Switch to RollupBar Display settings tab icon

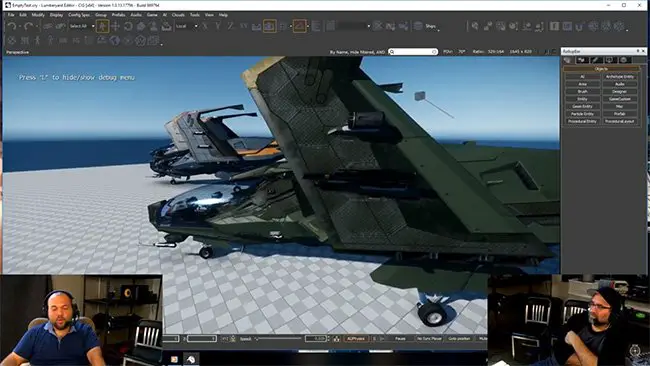click(609, 61)
